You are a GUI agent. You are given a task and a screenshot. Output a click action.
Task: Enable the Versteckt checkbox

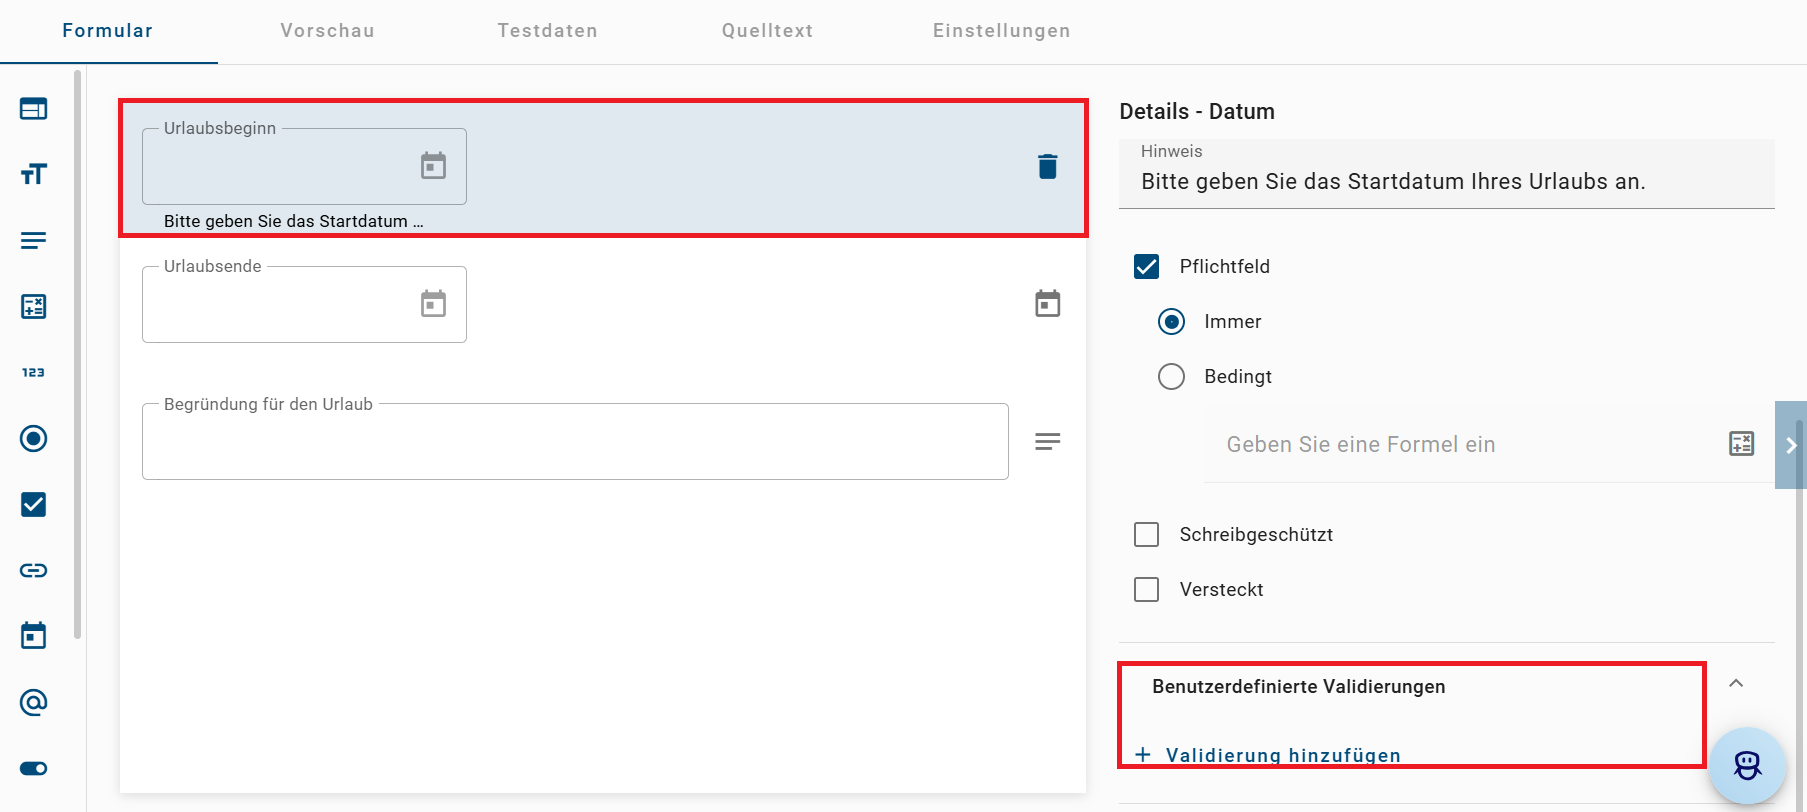[1146, 589]
